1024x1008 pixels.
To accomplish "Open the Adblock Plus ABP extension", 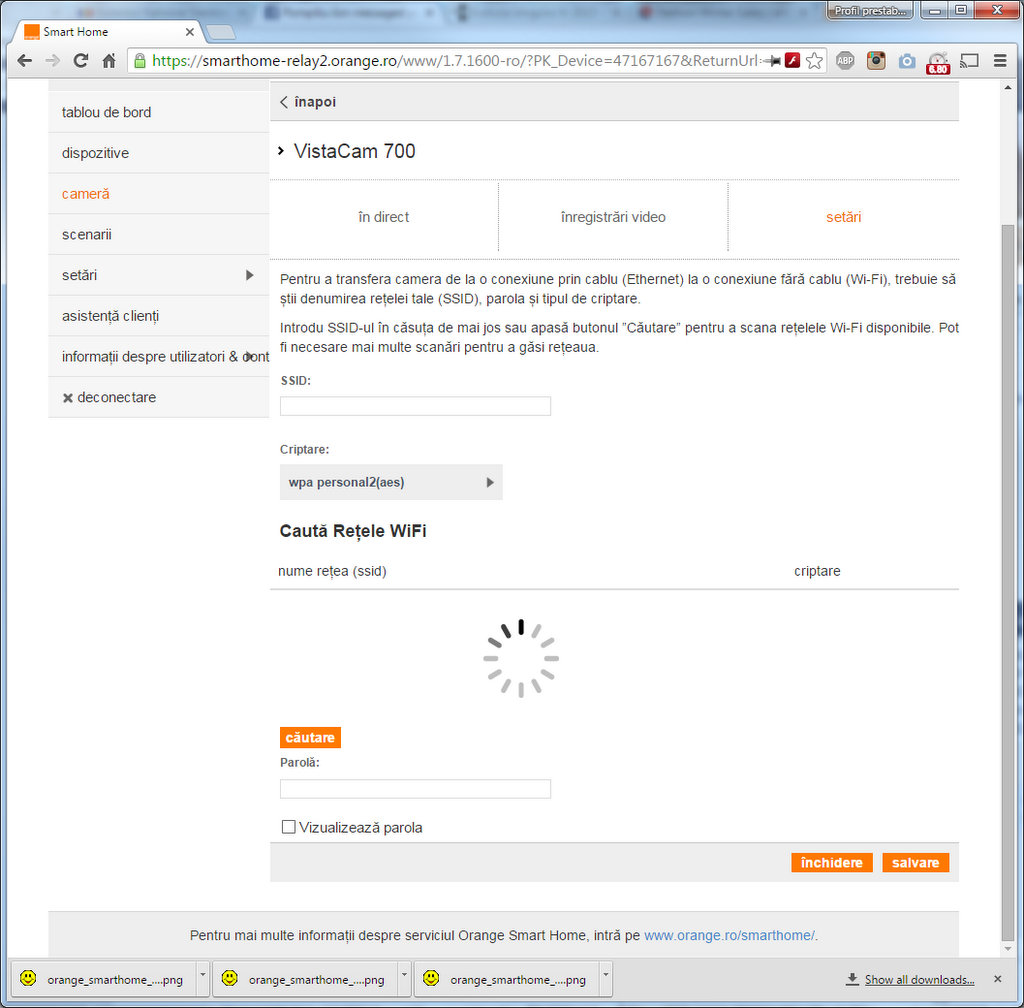I will tap(845, 61).
